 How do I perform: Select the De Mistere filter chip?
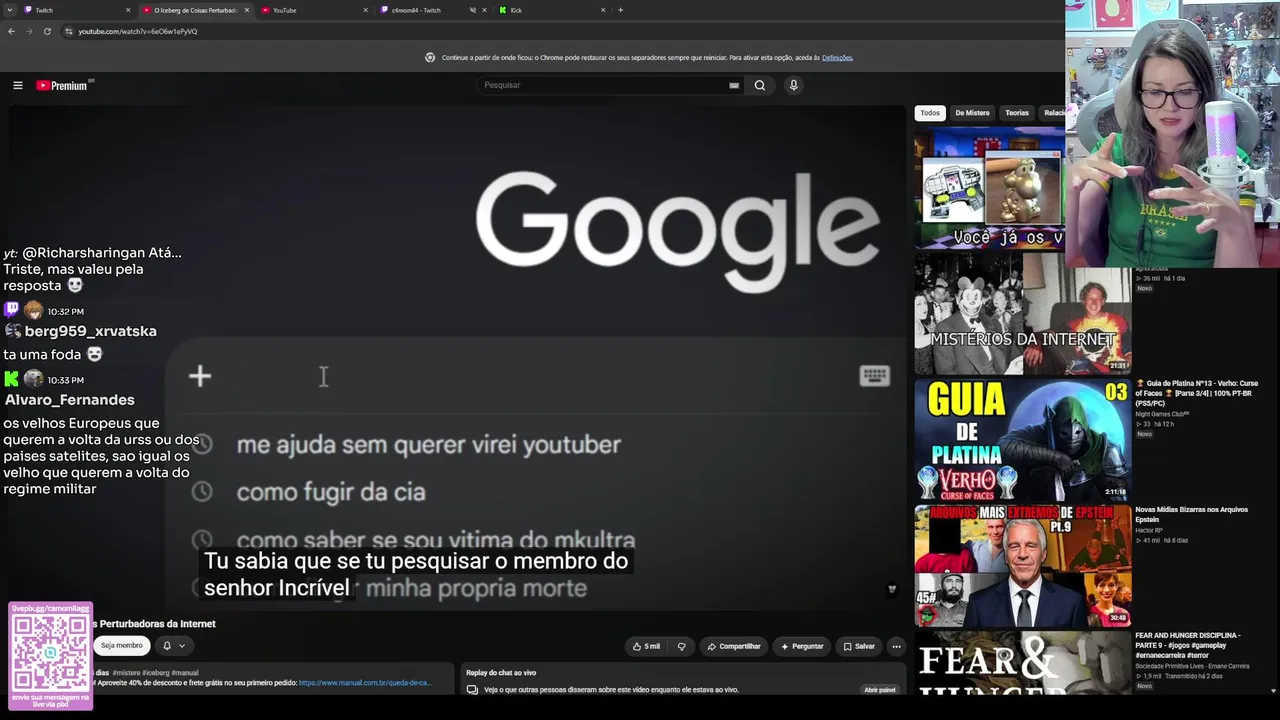(972, 113)
